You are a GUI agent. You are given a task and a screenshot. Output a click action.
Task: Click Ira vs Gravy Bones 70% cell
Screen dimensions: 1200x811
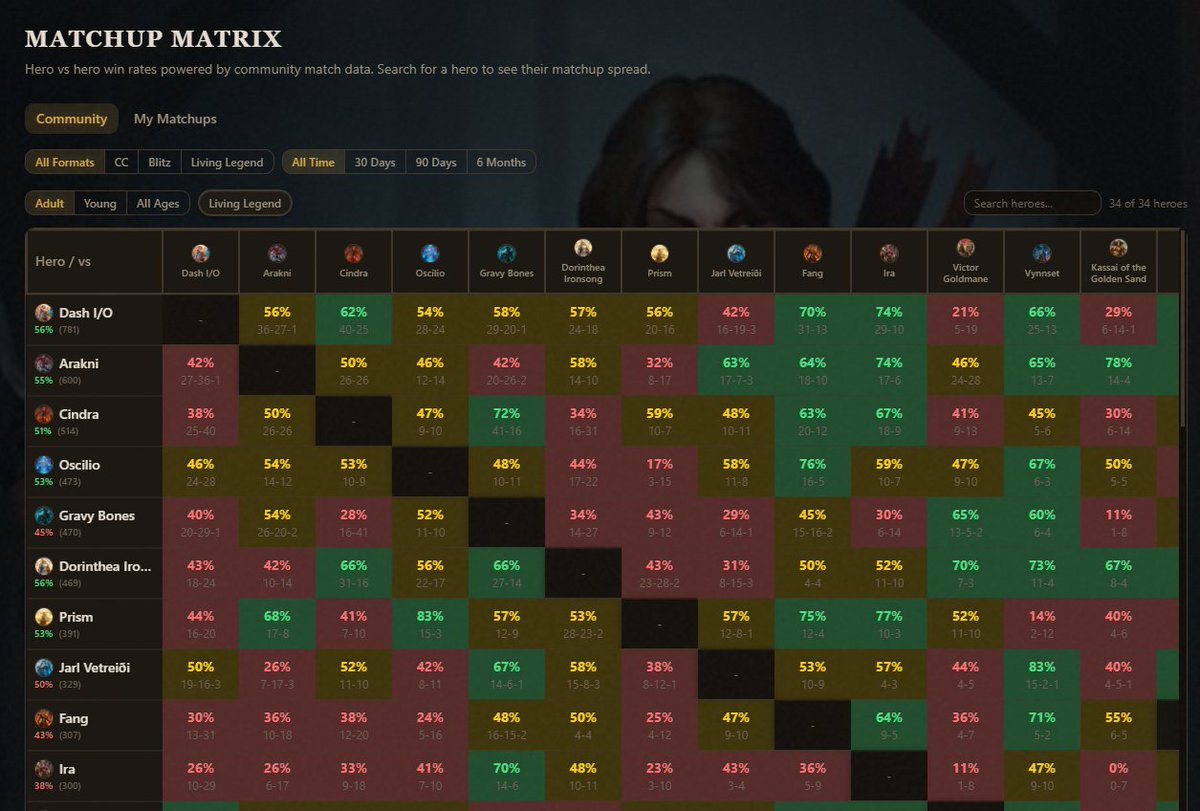pyautogui.click(x=507, y=776)
